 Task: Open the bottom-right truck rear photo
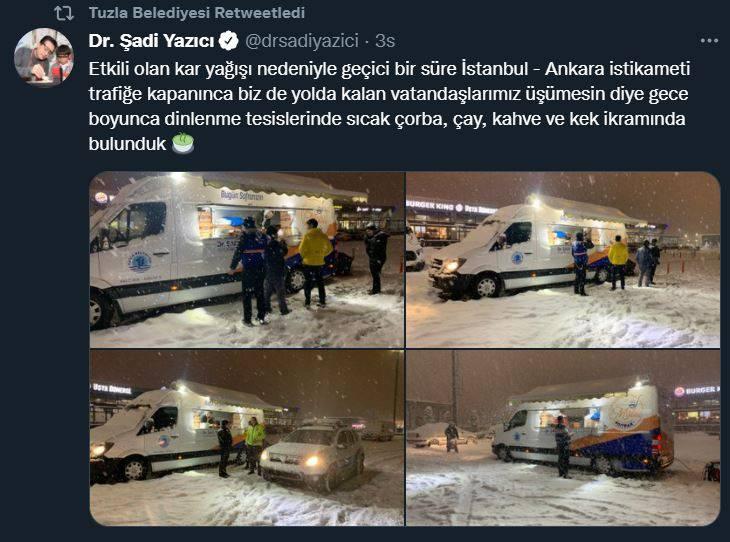[x=563, y=438]
